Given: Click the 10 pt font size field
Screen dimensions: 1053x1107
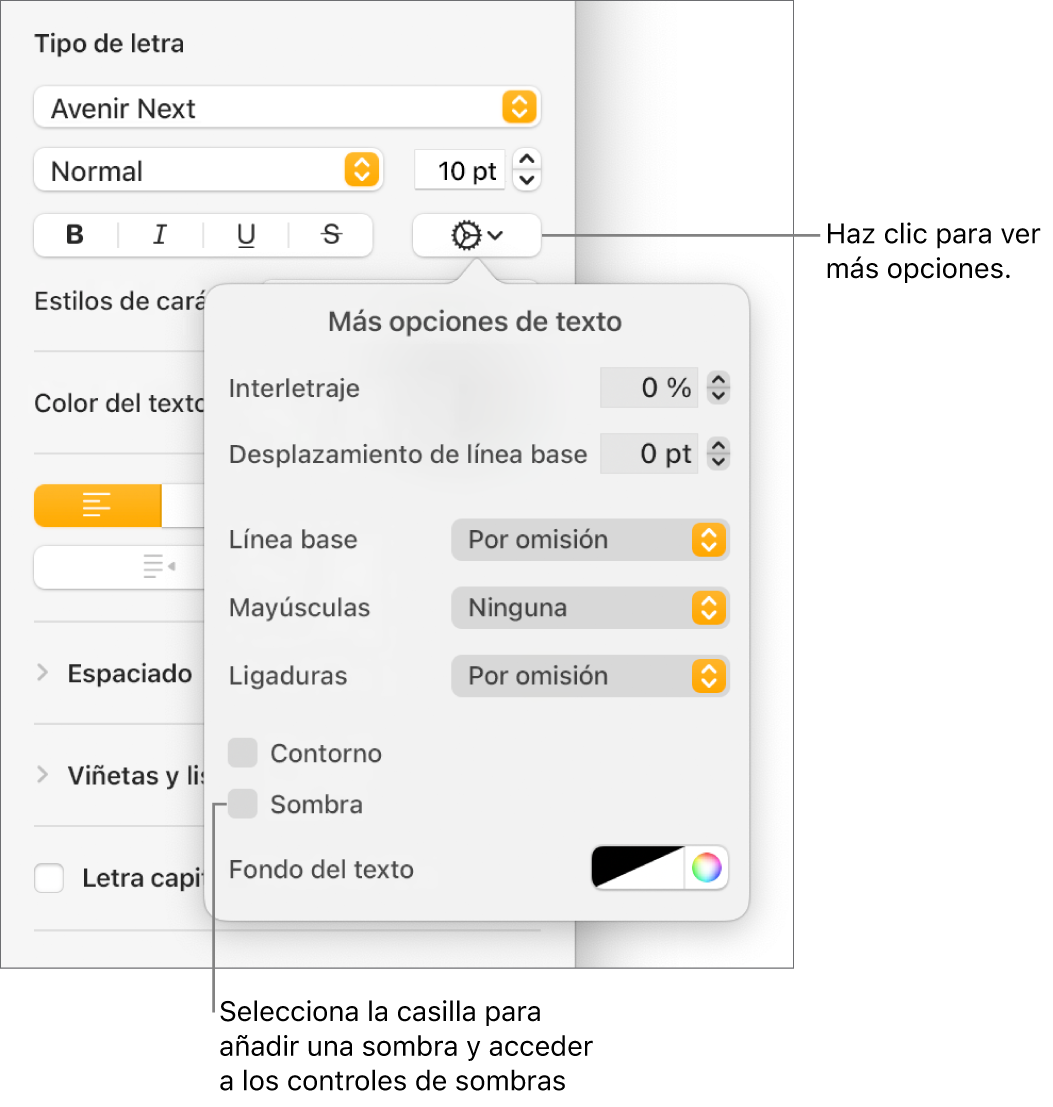Looking at the screenshot, I should coord(460,170).
